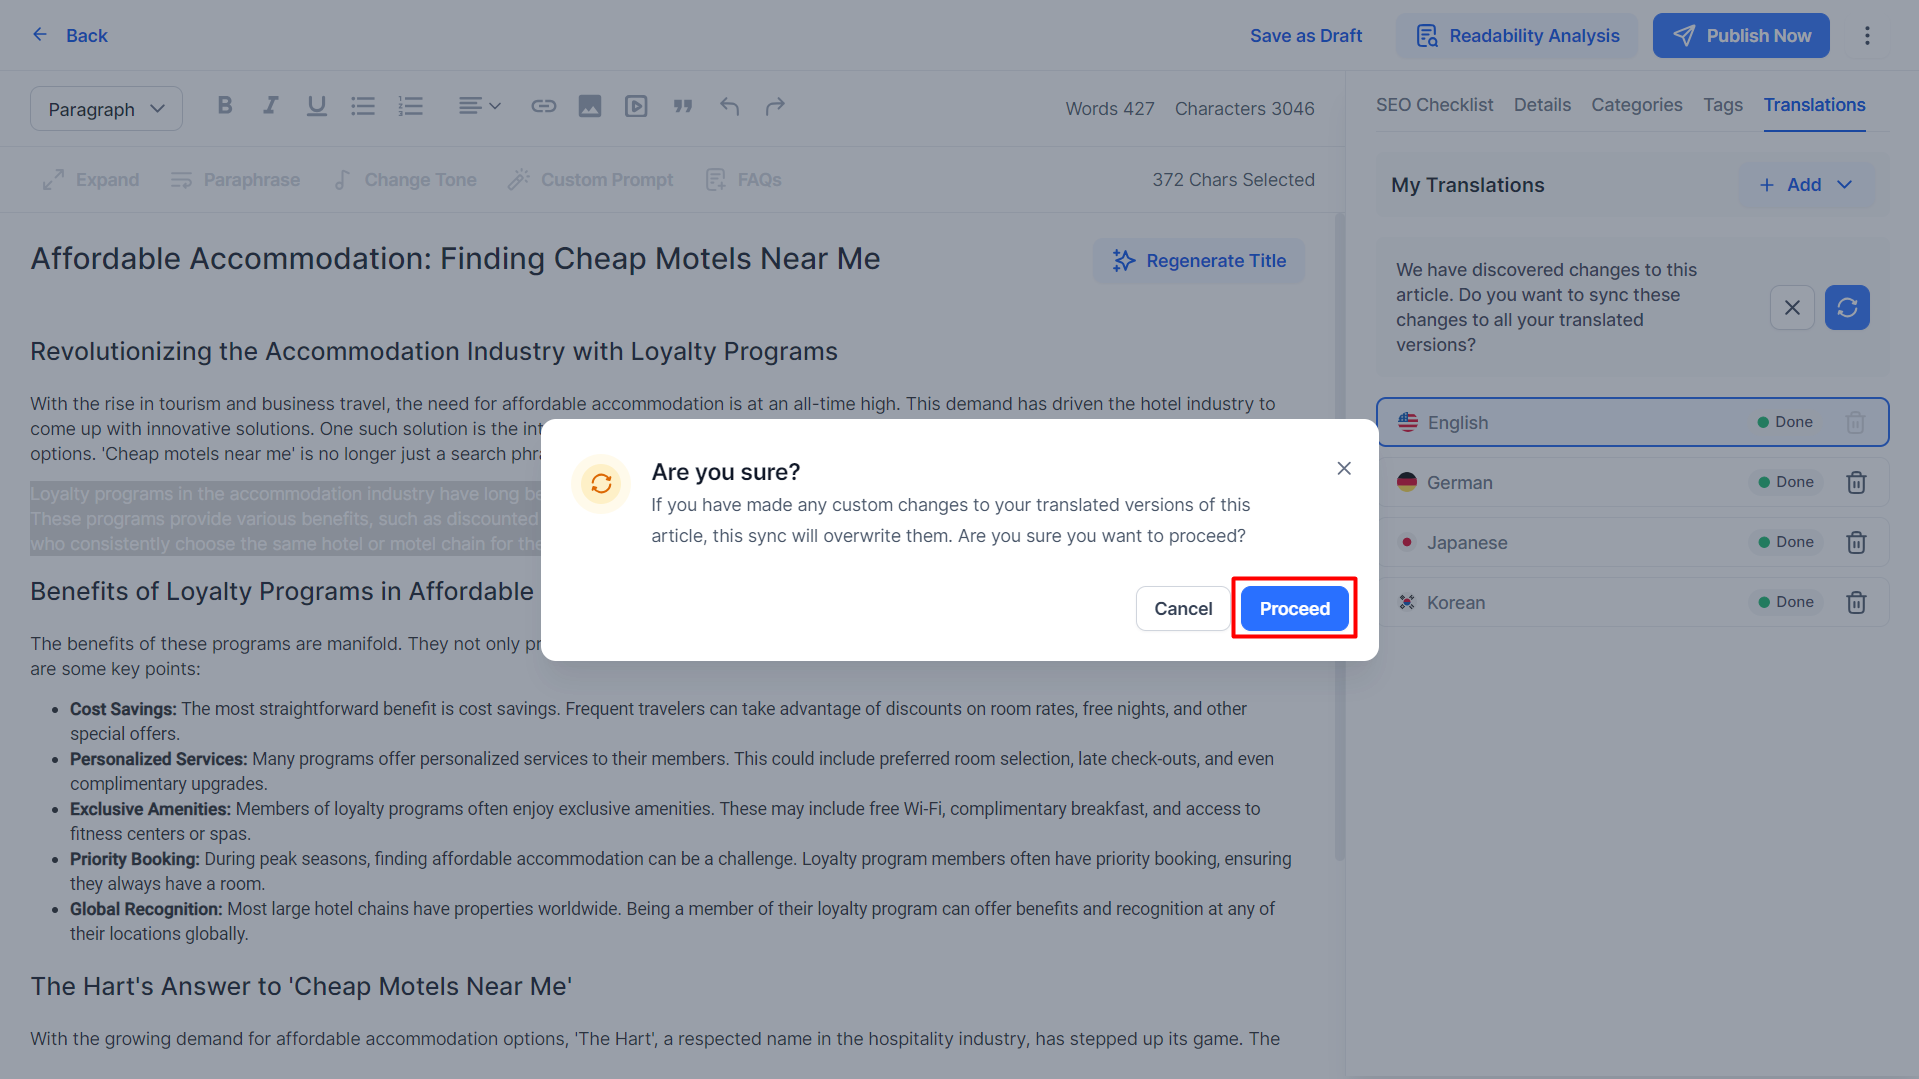Viewport: 1919px width, 1079px height.
Task: Switch to the SEO Checklist tab
Action: tap(1434, 105)
